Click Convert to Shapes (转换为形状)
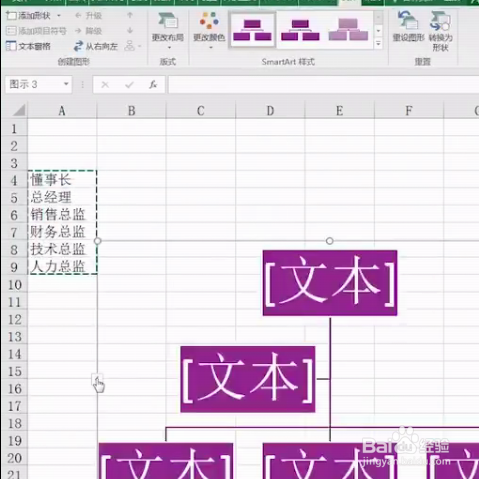 (x=441, y=31)
